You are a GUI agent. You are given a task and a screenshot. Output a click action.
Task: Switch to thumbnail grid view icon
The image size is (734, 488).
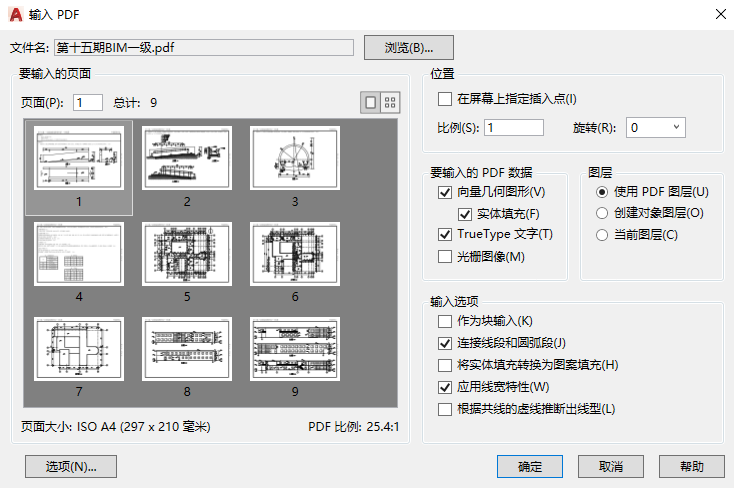point(390,102)
